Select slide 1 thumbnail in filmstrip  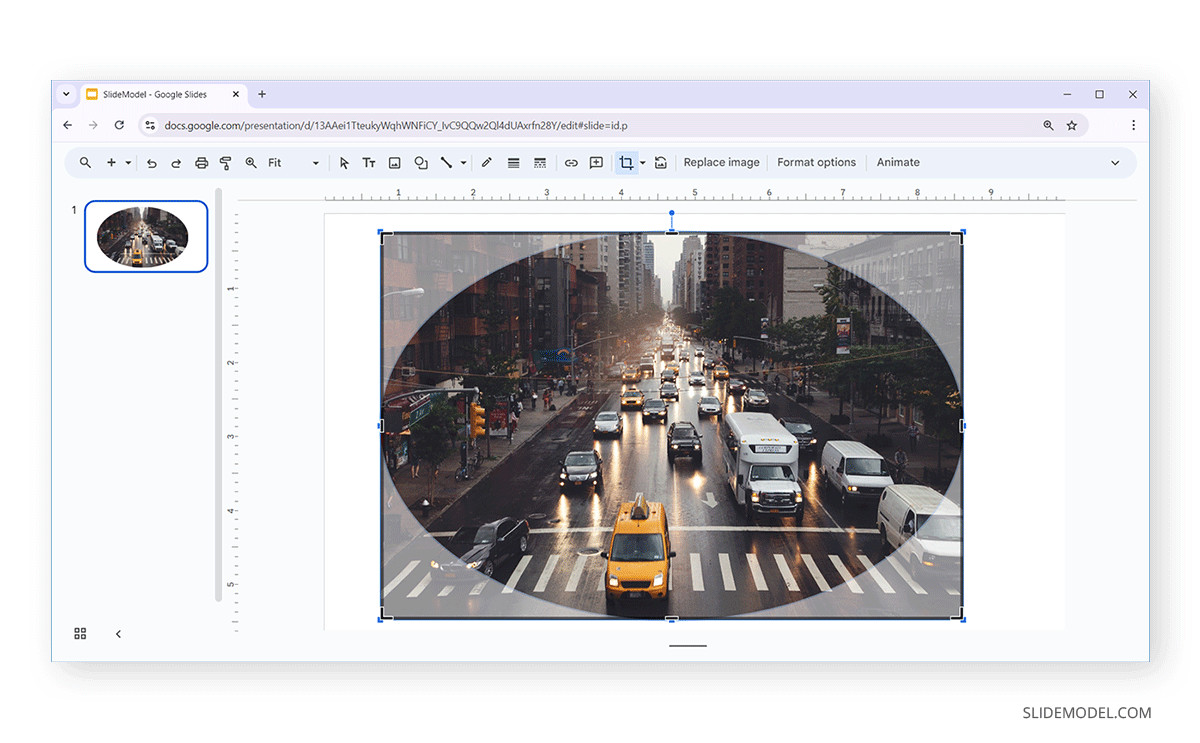click(x=146, y=236)
